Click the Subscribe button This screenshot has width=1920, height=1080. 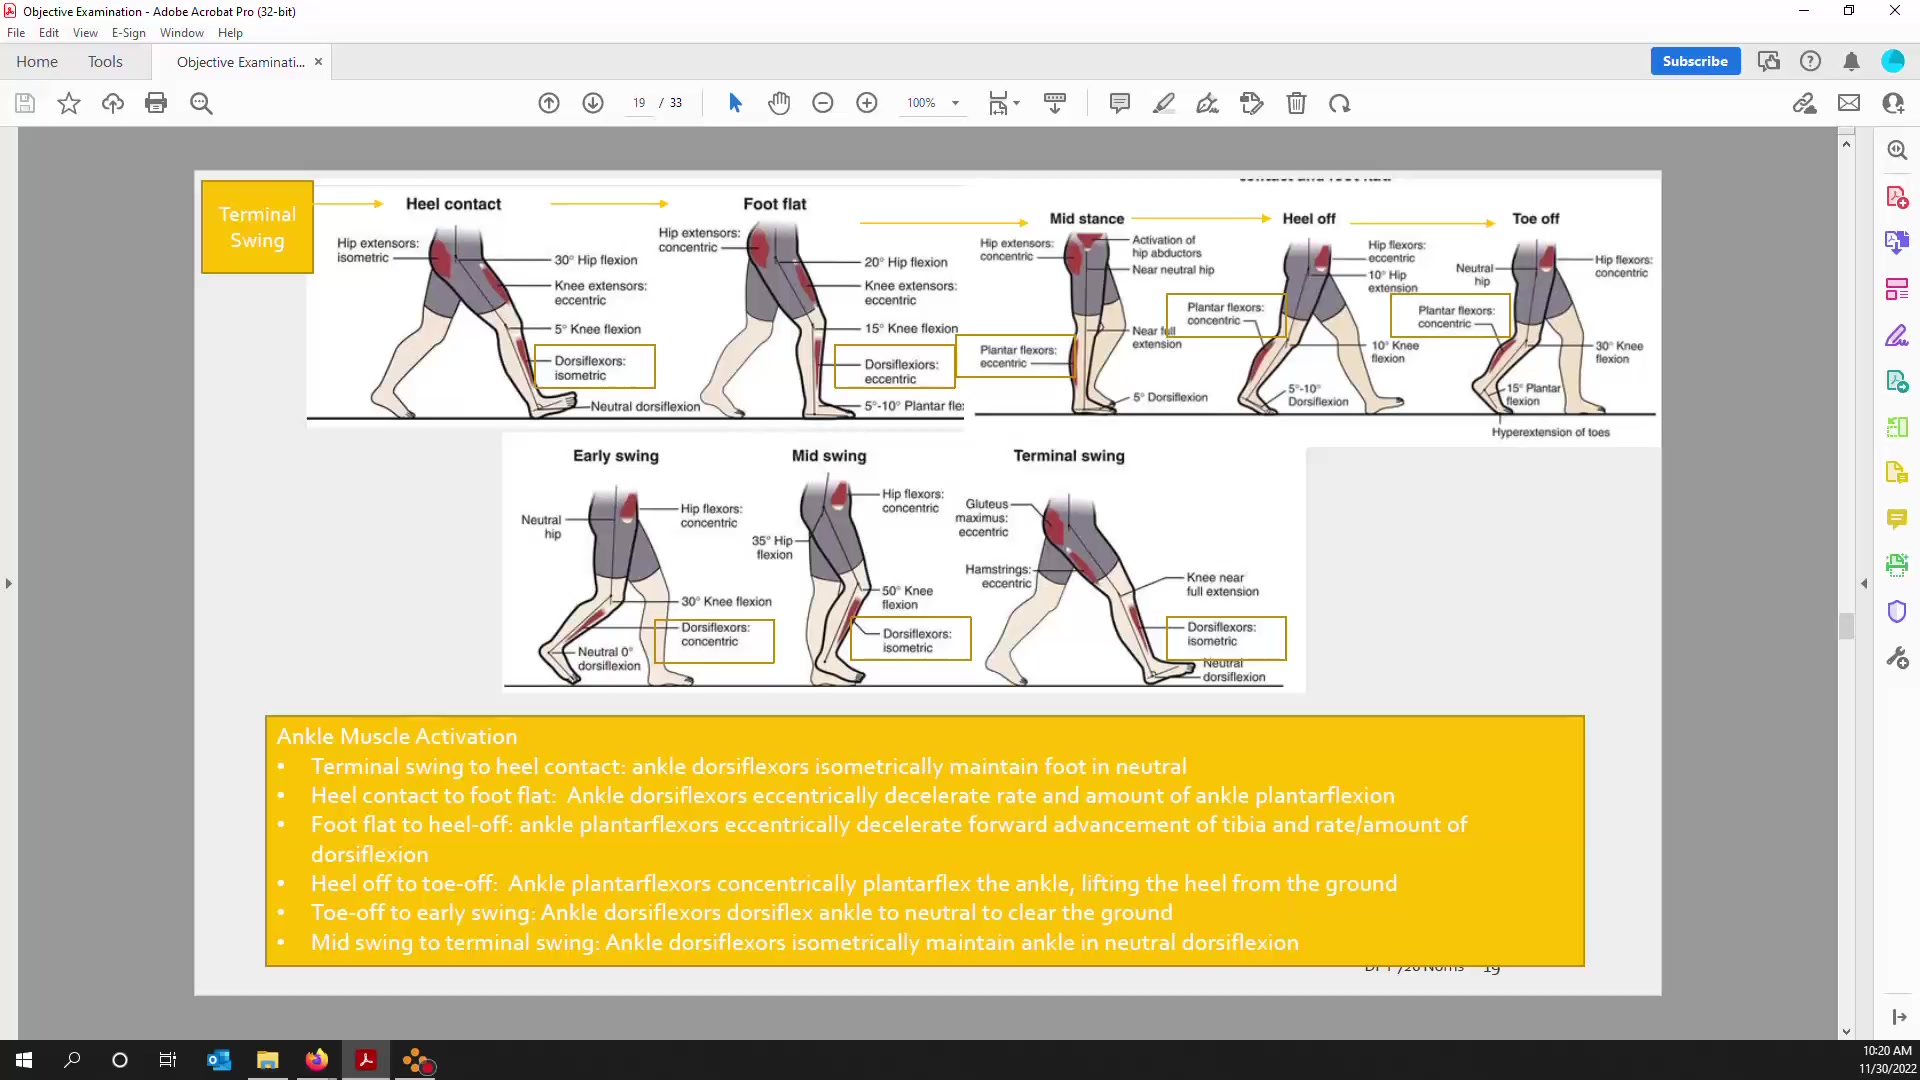(1695, 61)
